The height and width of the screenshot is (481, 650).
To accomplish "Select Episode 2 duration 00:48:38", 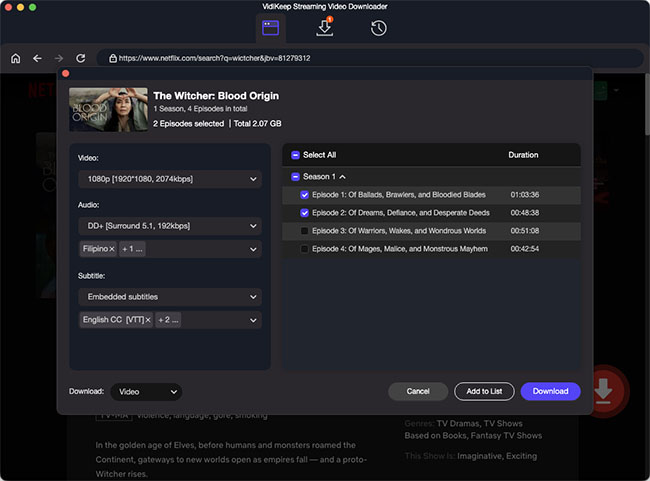I will (x=524, y=213).
